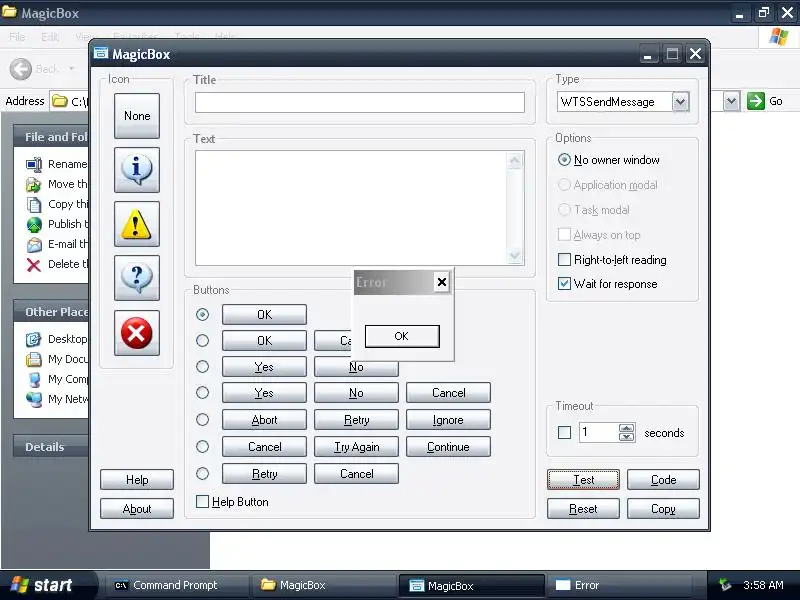This screenshot has height=600, width=800.
Task: Click the Back arrow in Explorer
Action: [21, 68]
